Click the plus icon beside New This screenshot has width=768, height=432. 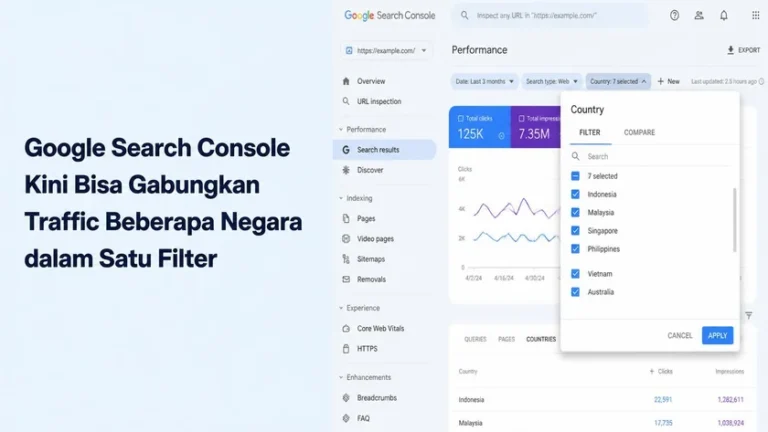pyautogui.click(x=661, y=81)
